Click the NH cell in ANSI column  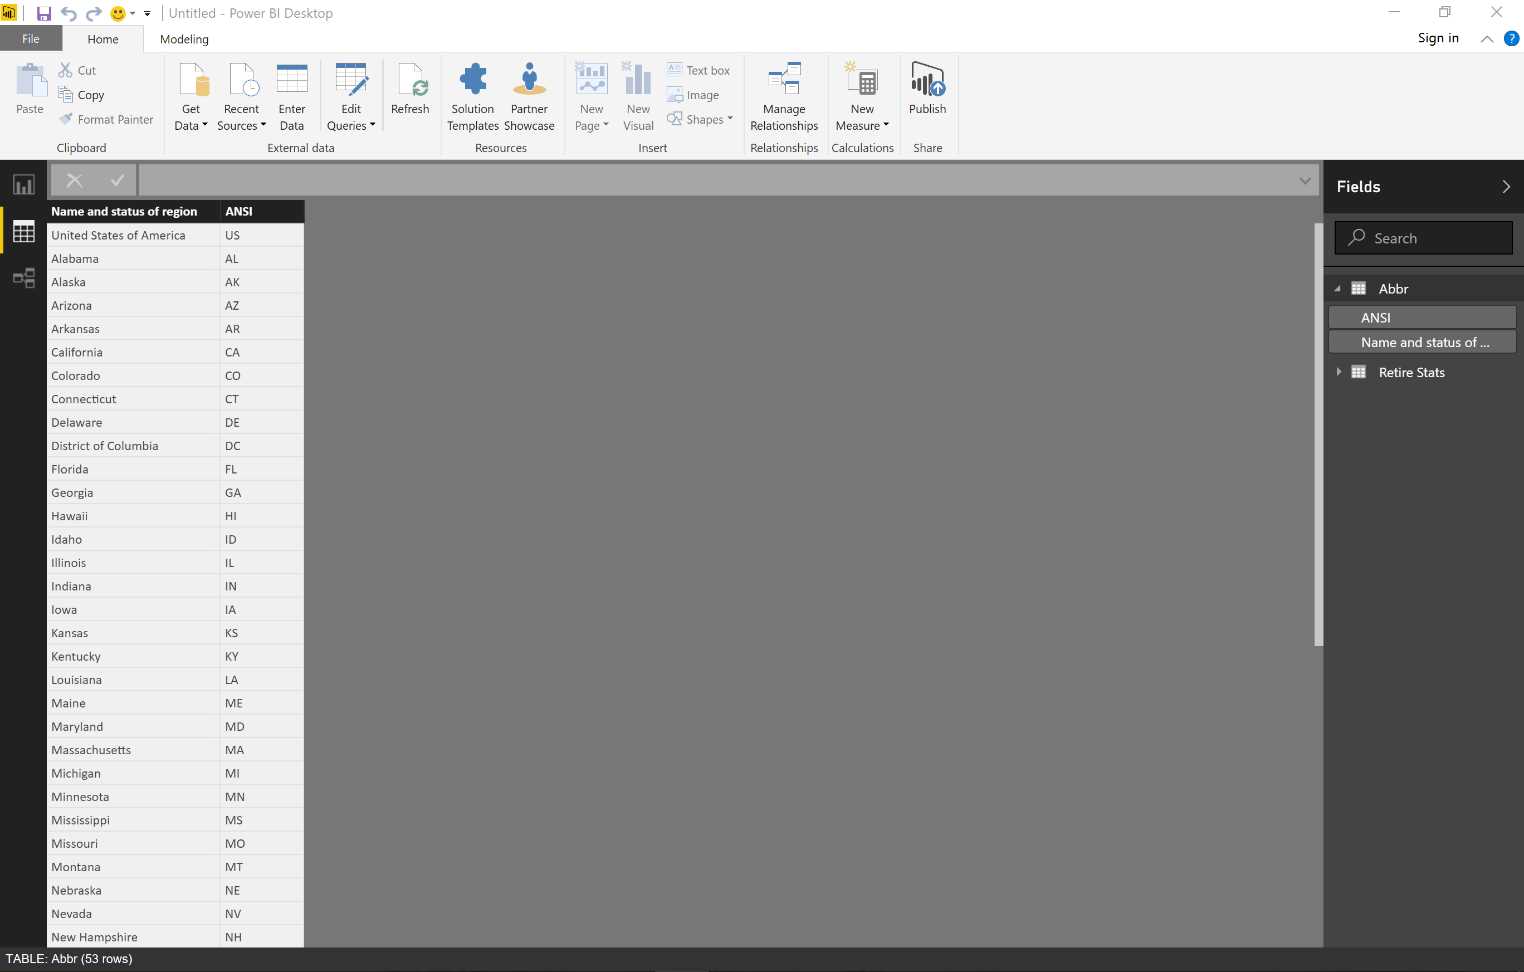pyautogui.click(x=262, y=937)
